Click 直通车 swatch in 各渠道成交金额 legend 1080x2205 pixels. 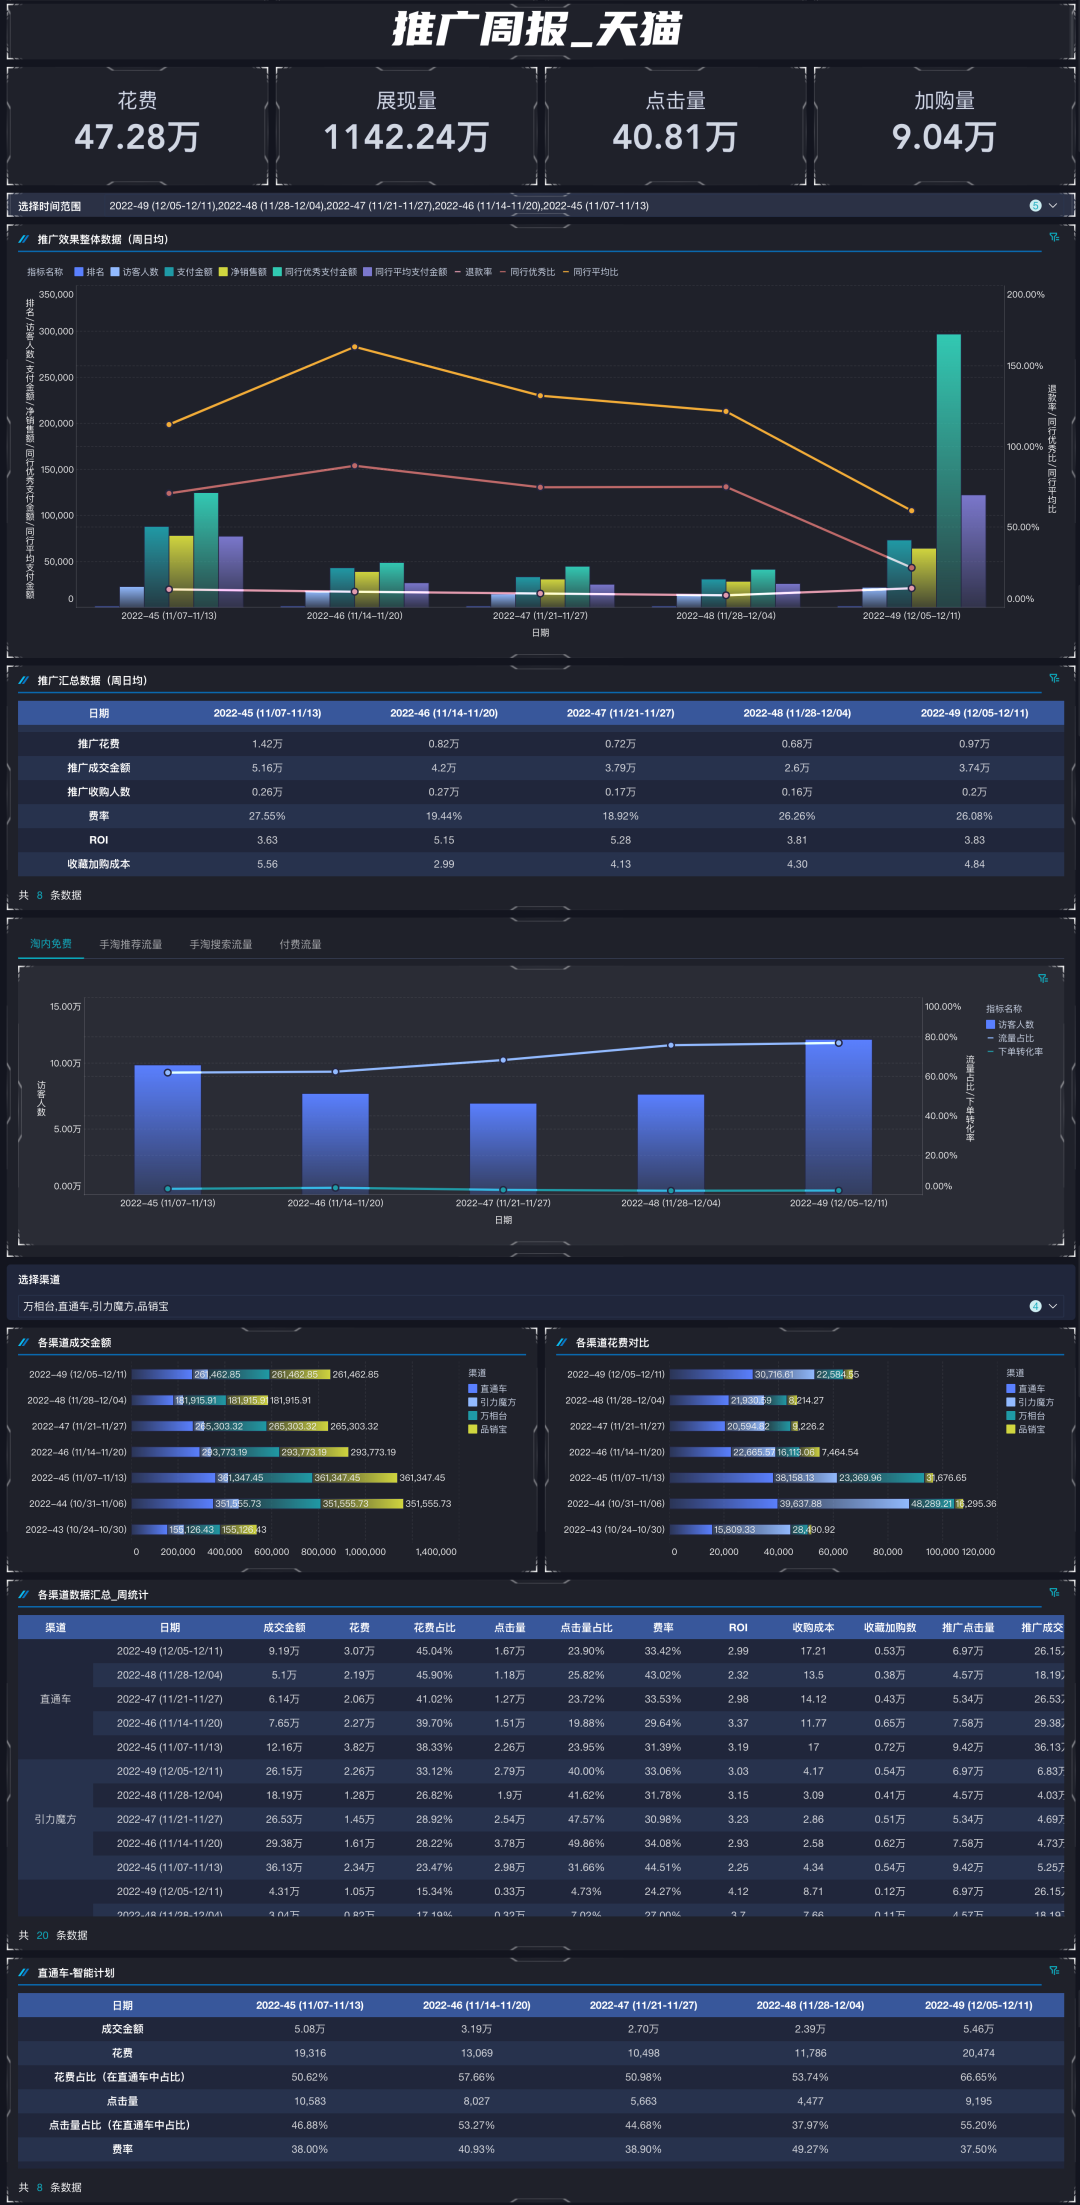(472, 1389)
